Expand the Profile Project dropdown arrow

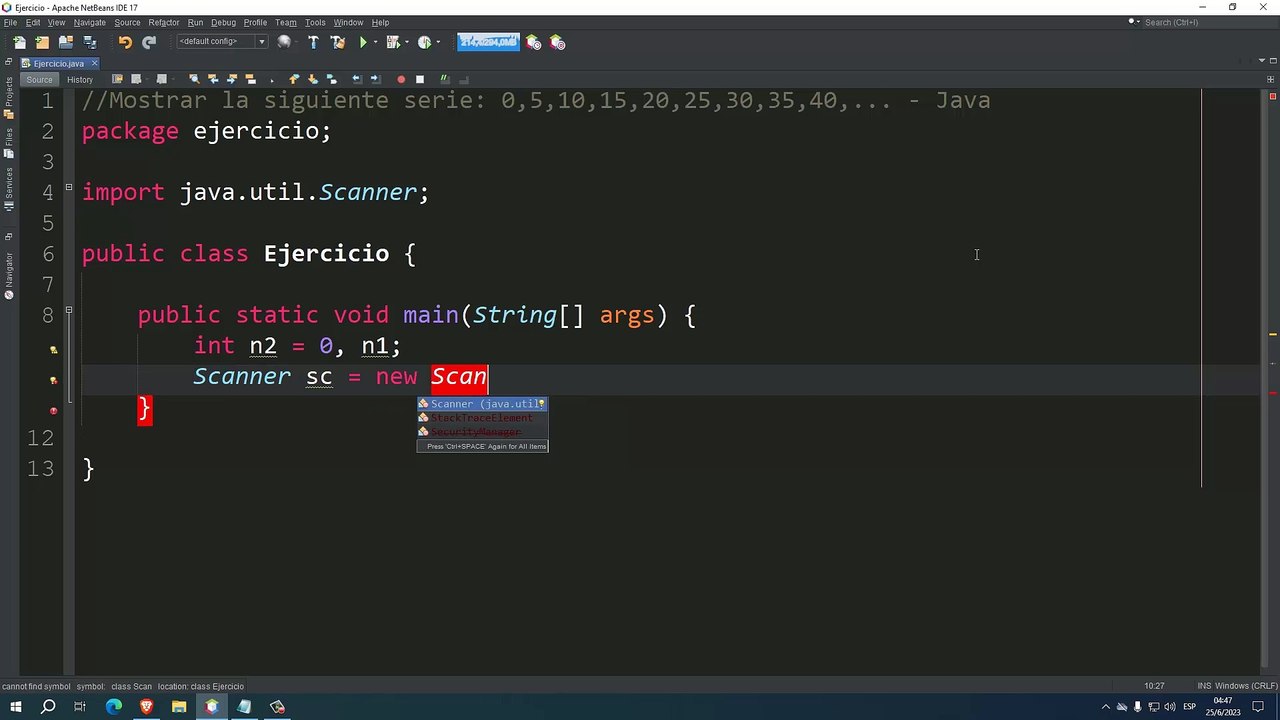coord(437,42)
